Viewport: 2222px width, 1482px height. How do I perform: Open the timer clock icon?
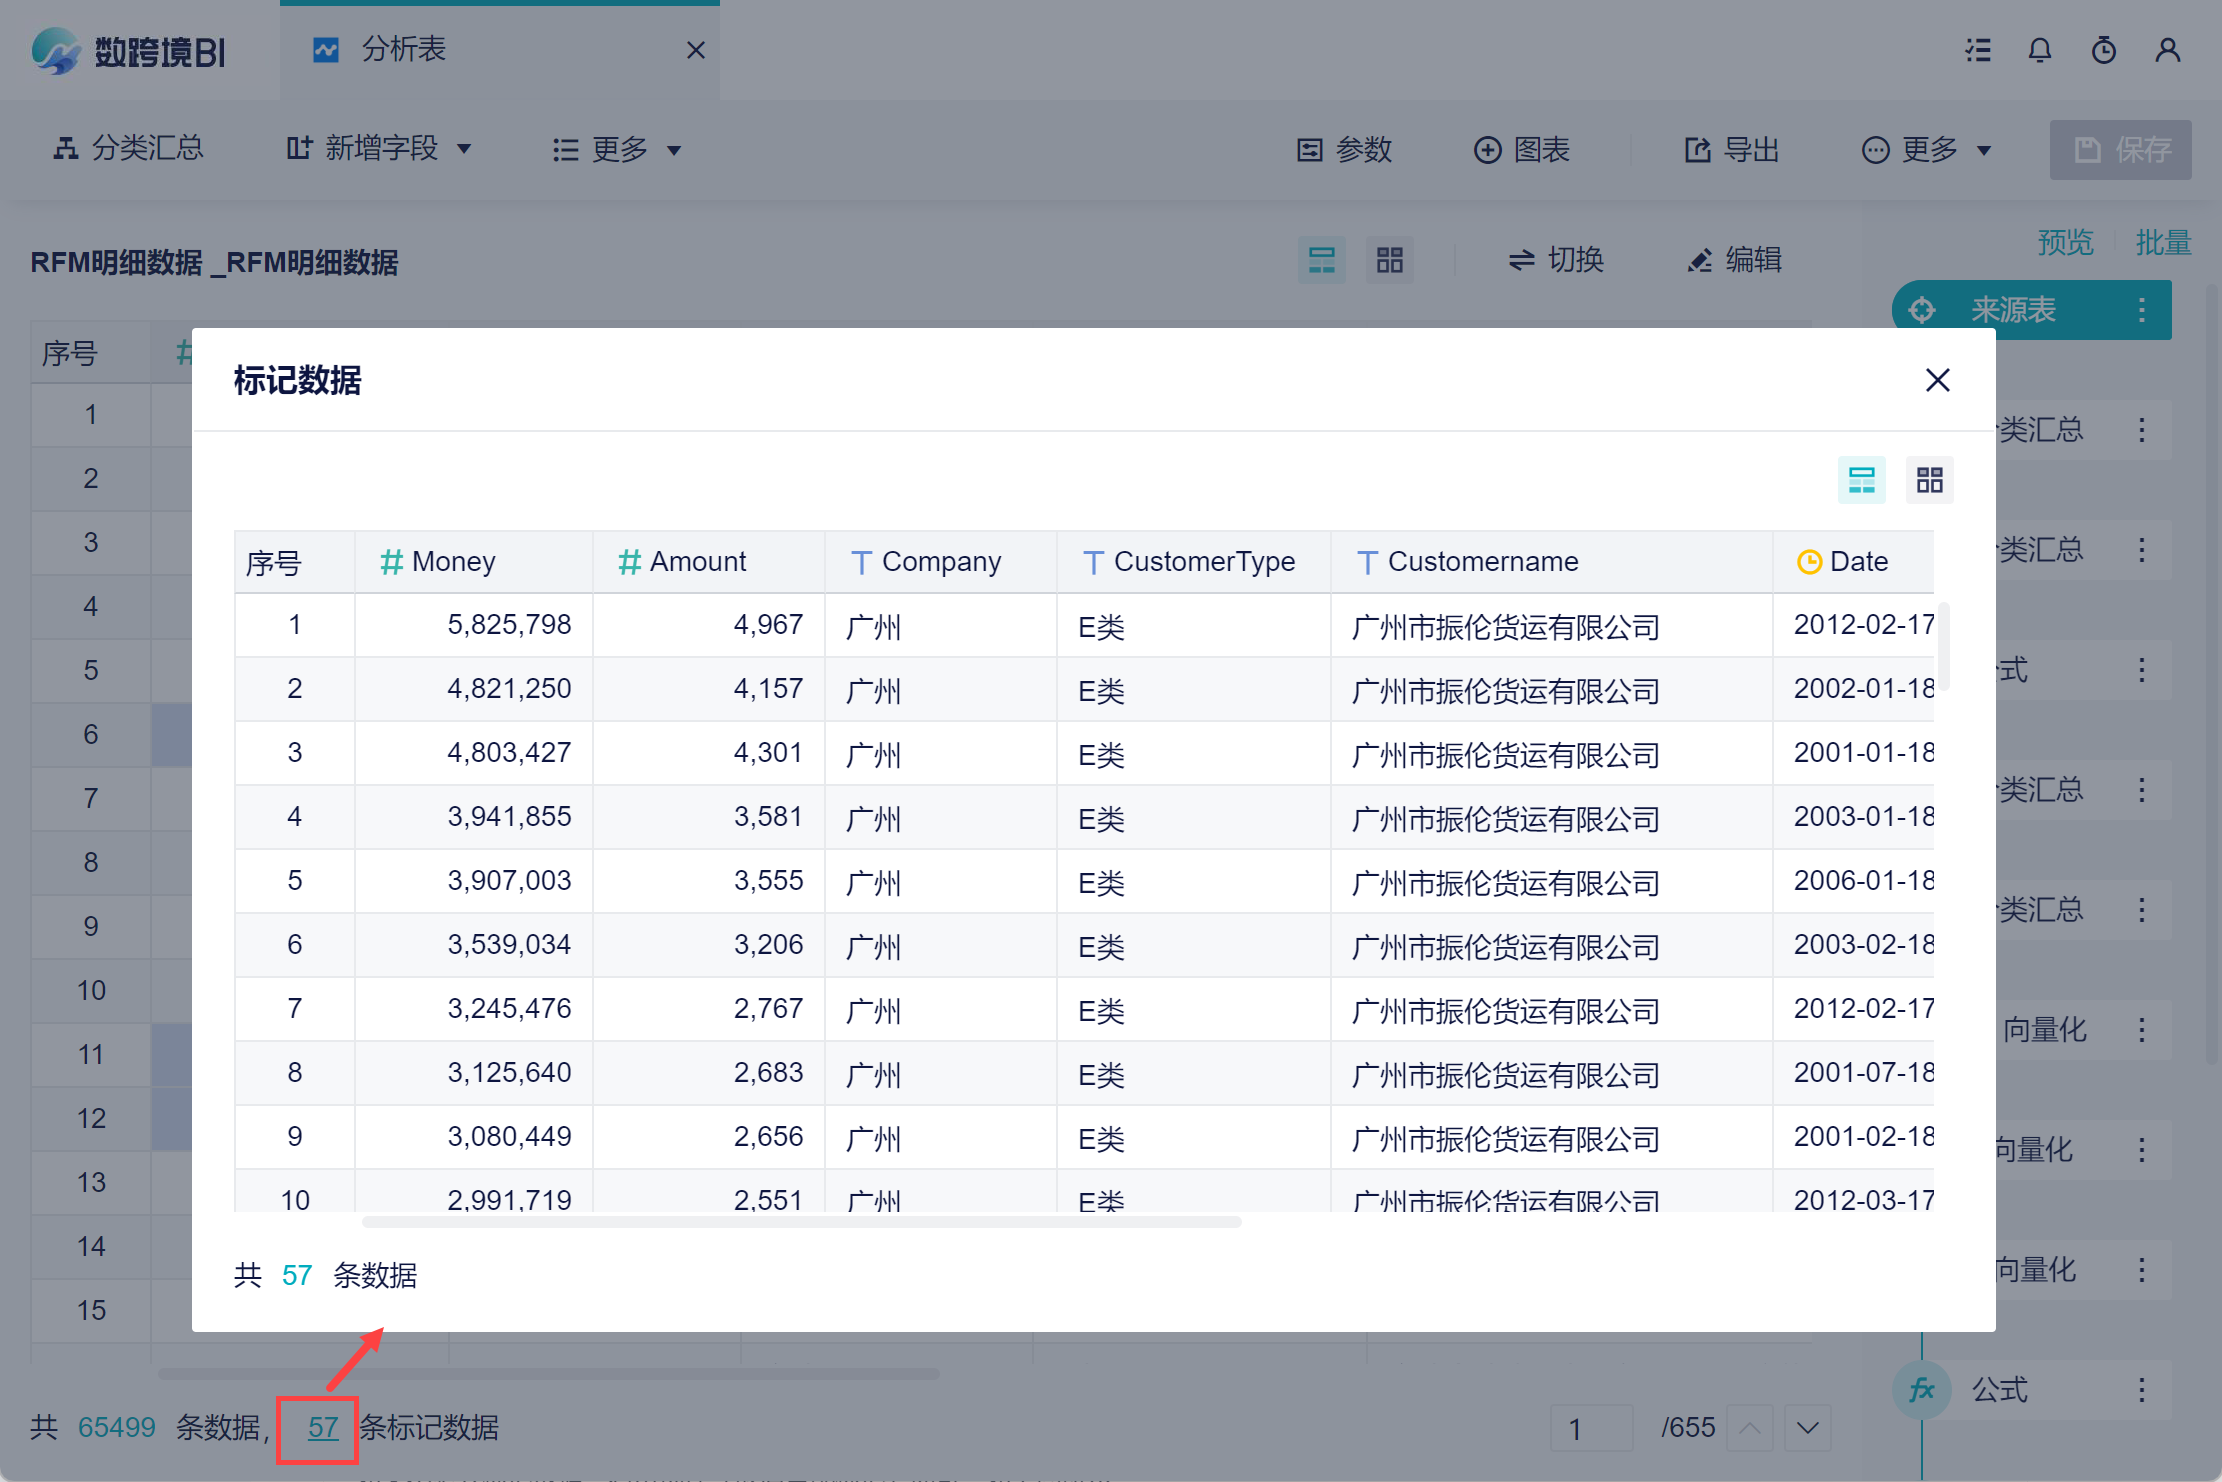[2103, 50]
